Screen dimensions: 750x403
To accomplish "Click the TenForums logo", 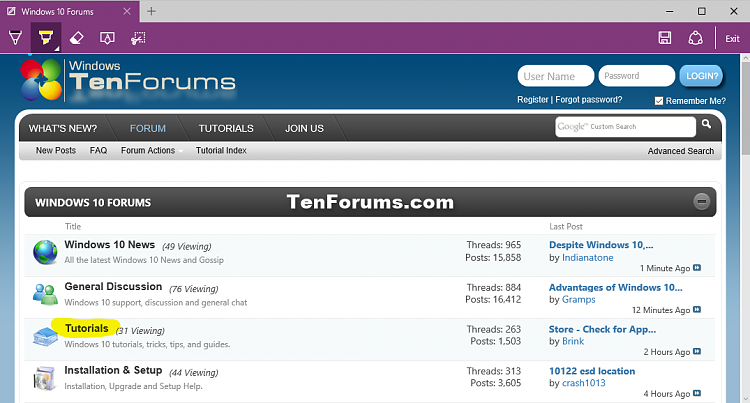I will pos(128,80).
